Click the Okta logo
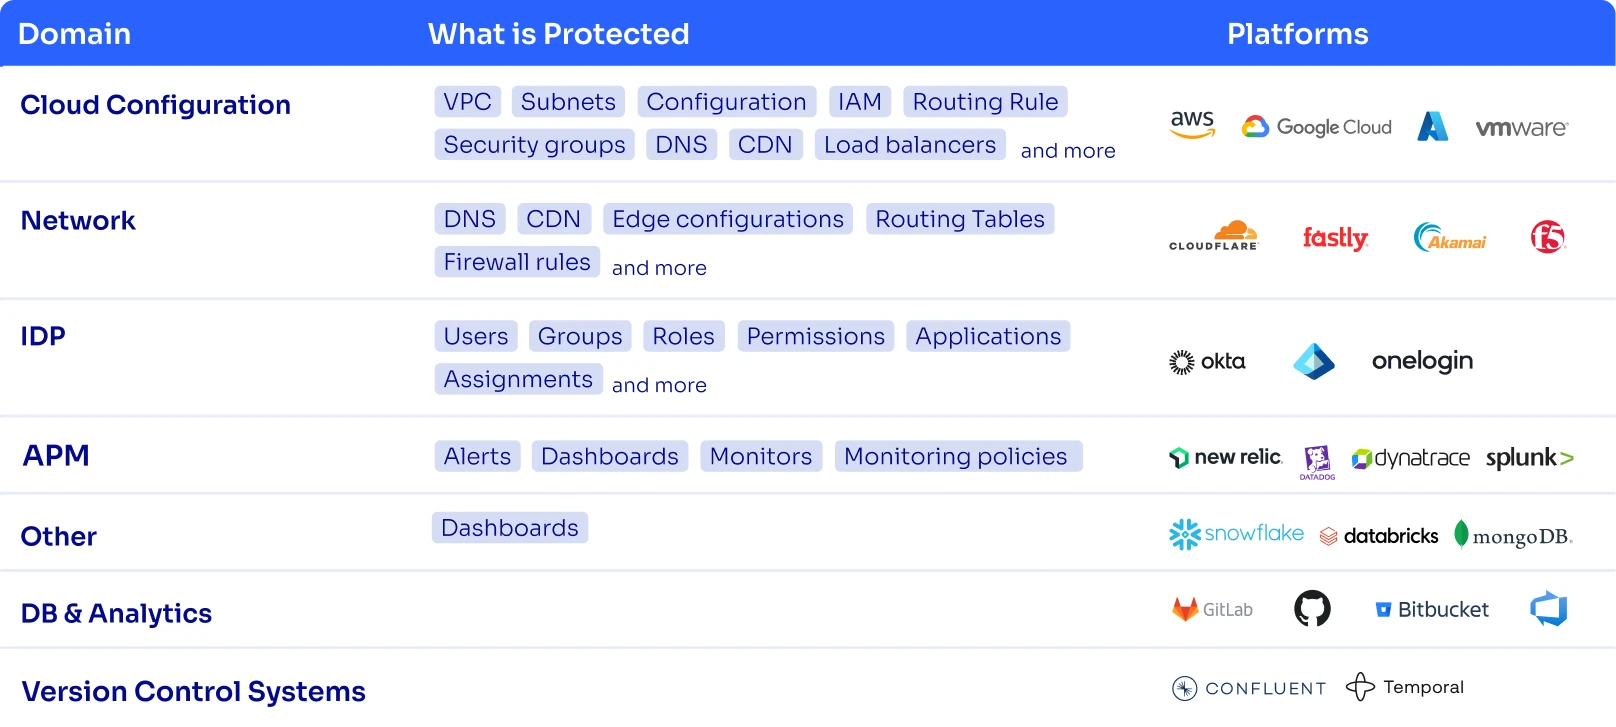1616x727 pixels. point(1207,361)
